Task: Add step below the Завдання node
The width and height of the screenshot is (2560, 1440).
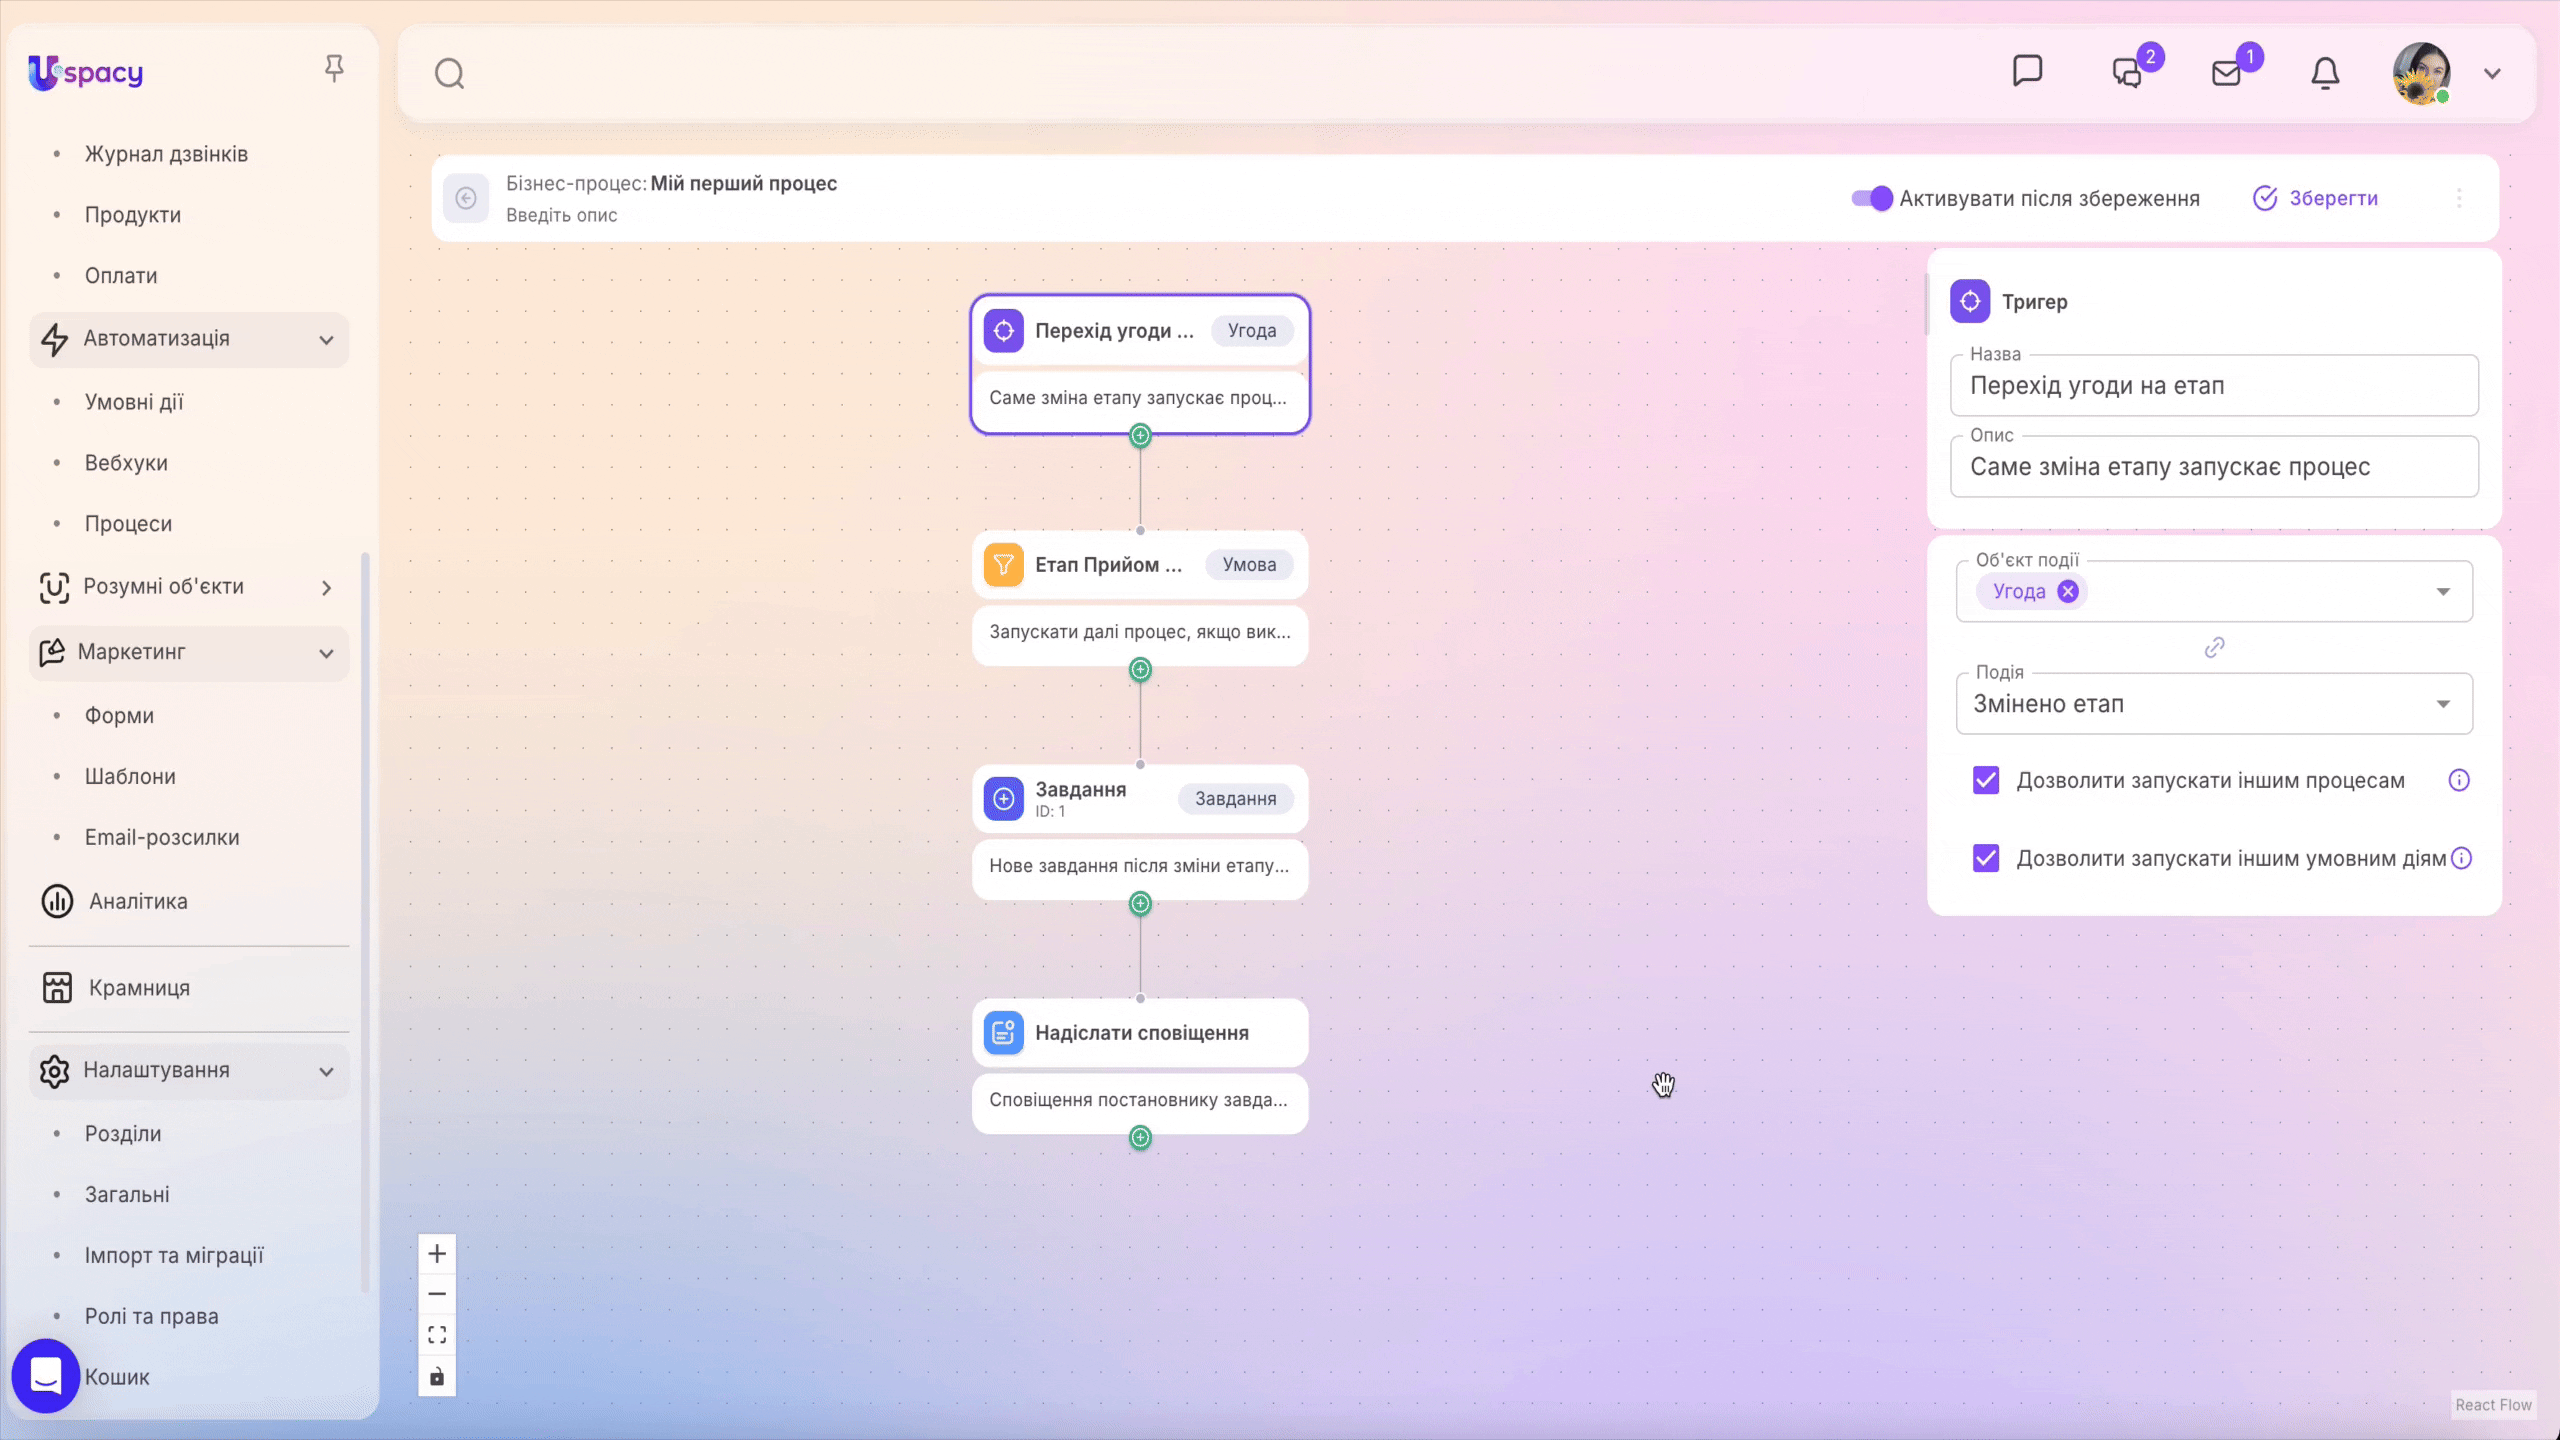Action: tap(1140, 904)
